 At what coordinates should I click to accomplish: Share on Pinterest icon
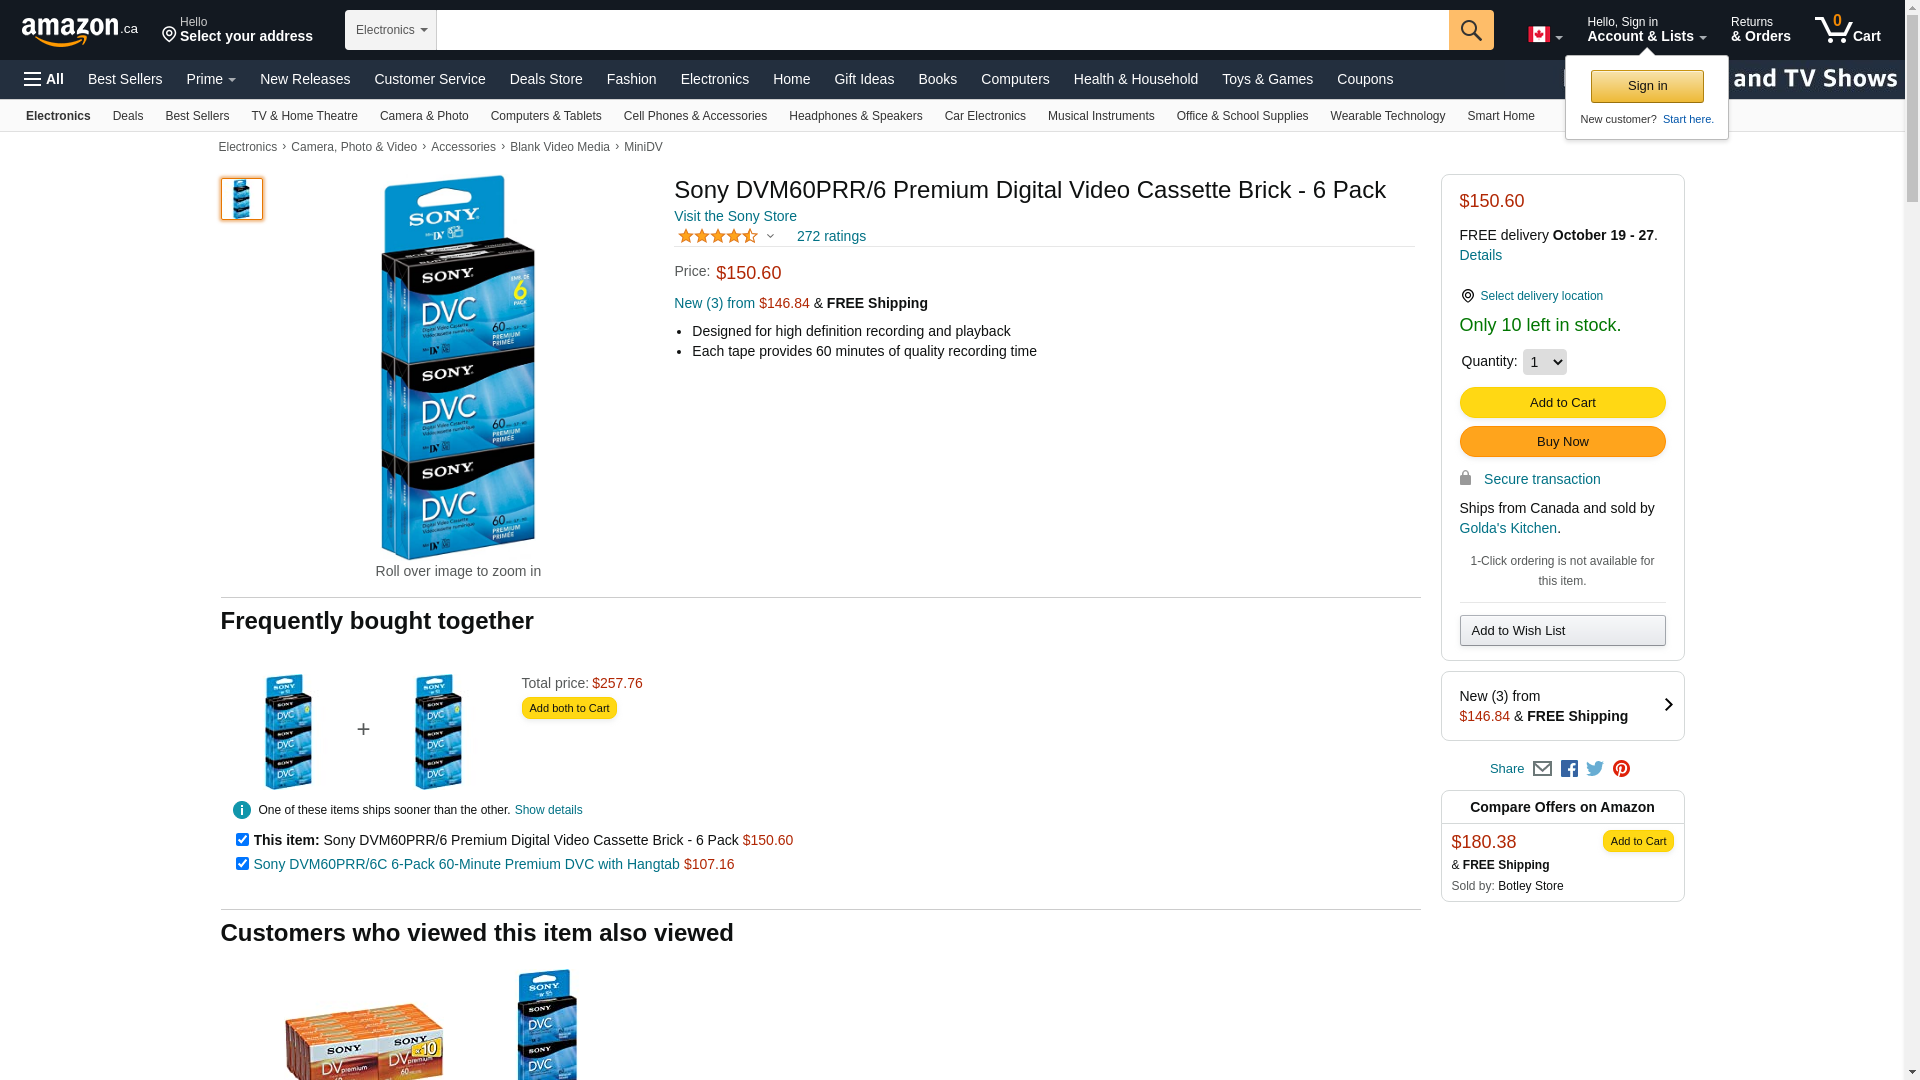pos(1621,769)
